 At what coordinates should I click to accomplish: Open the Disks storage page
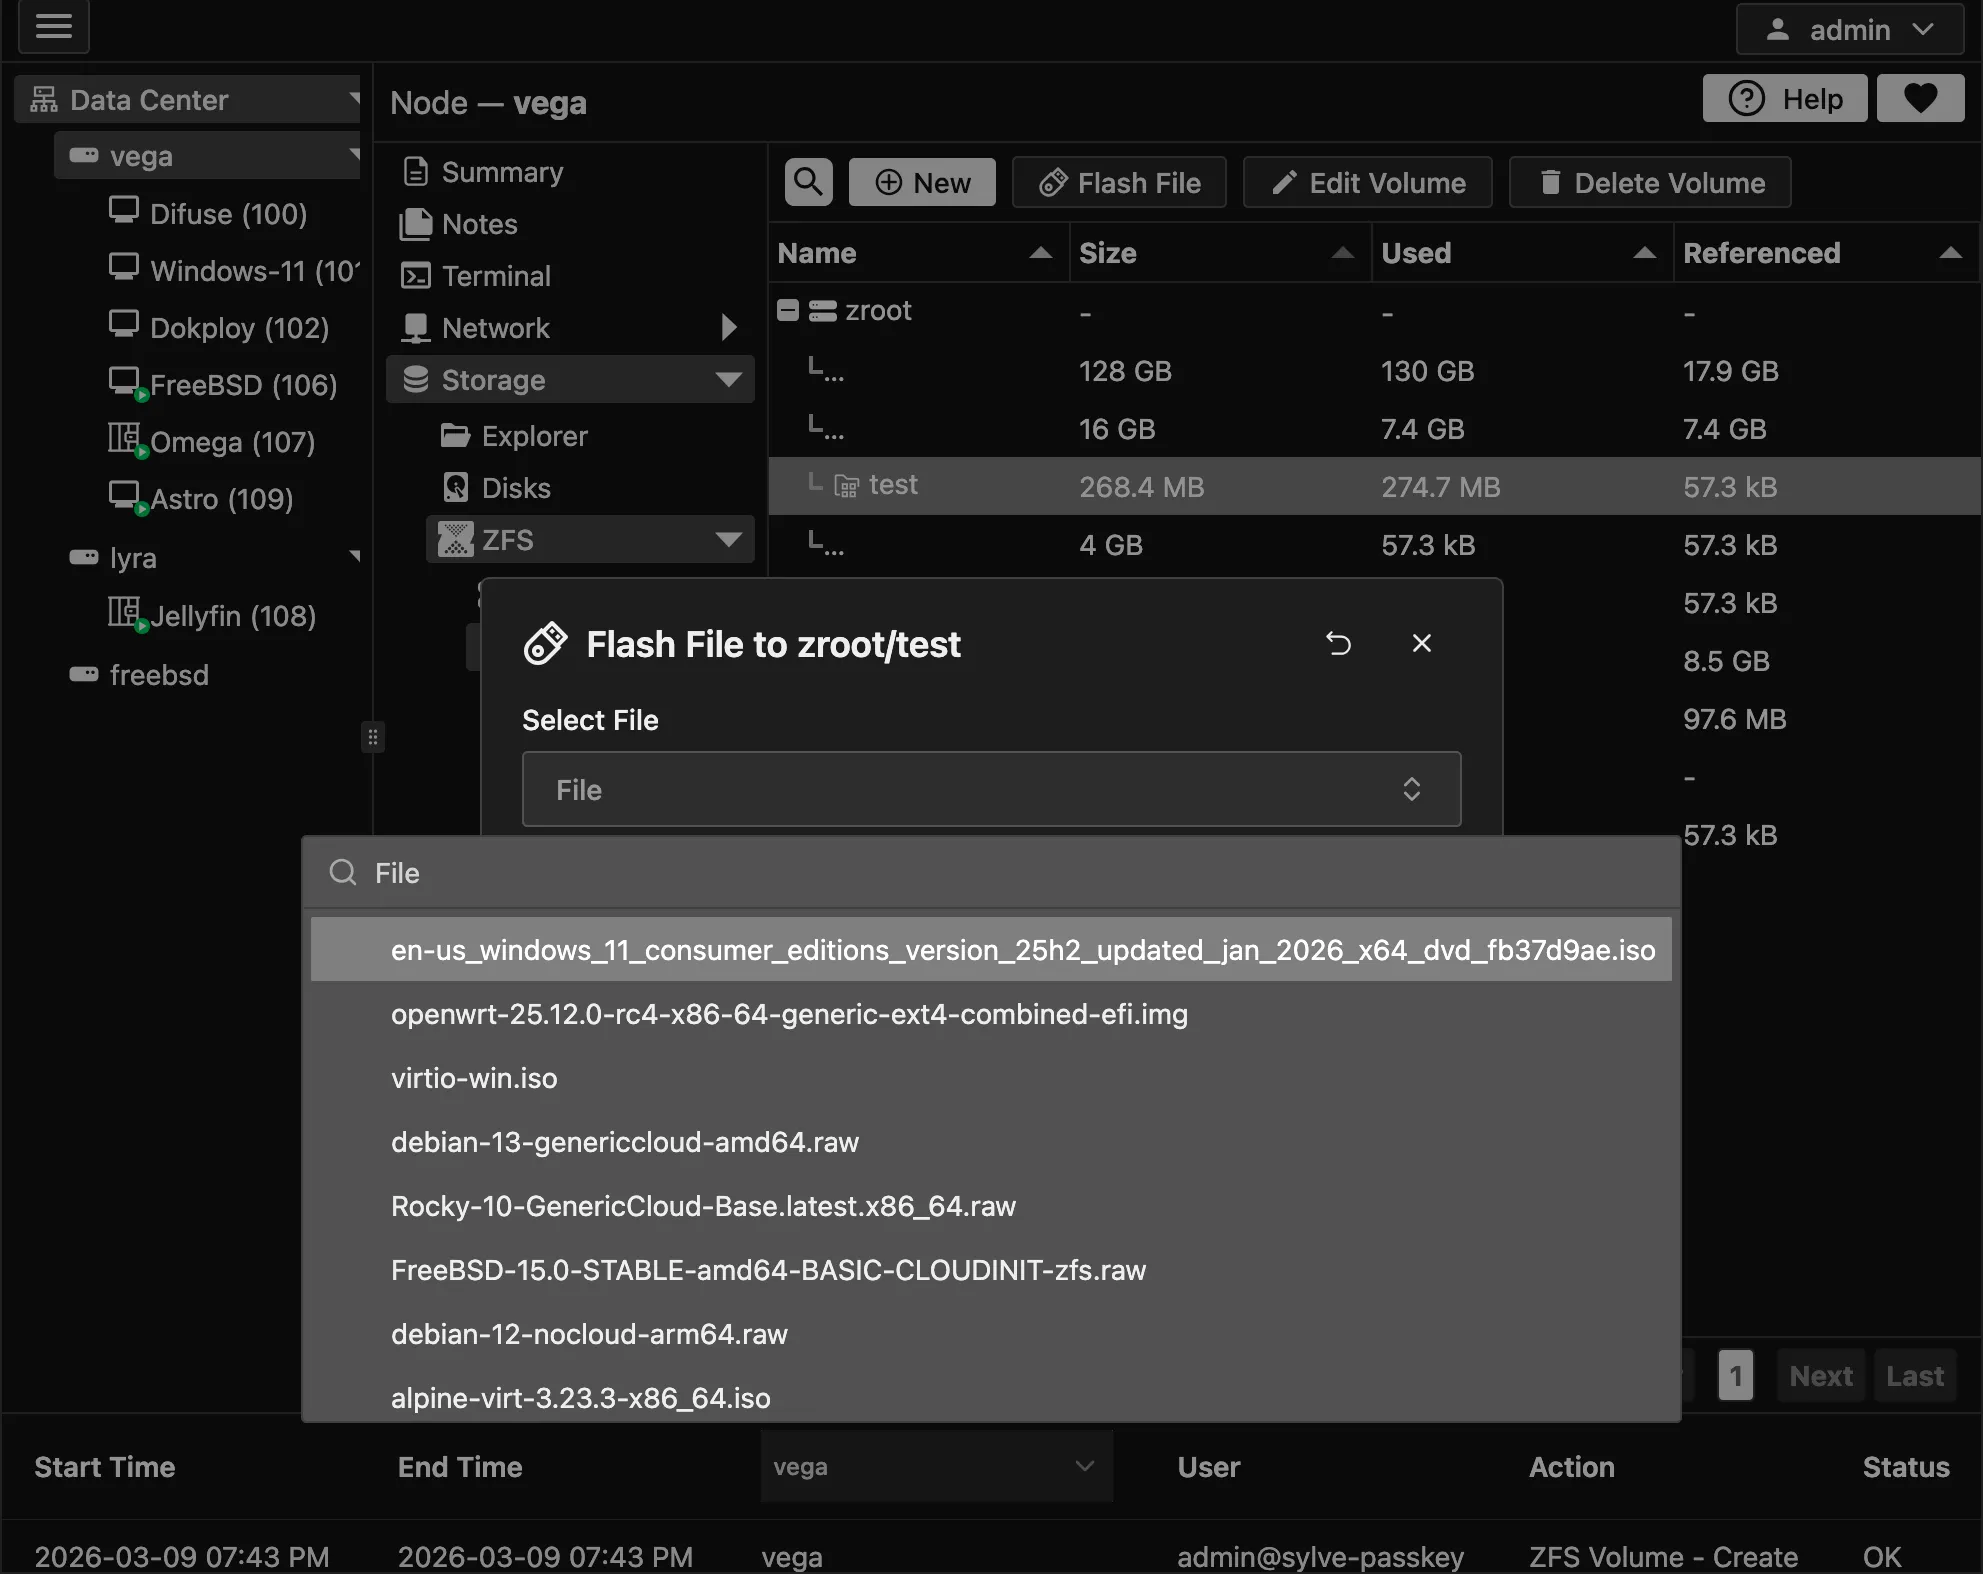point(515,488)
